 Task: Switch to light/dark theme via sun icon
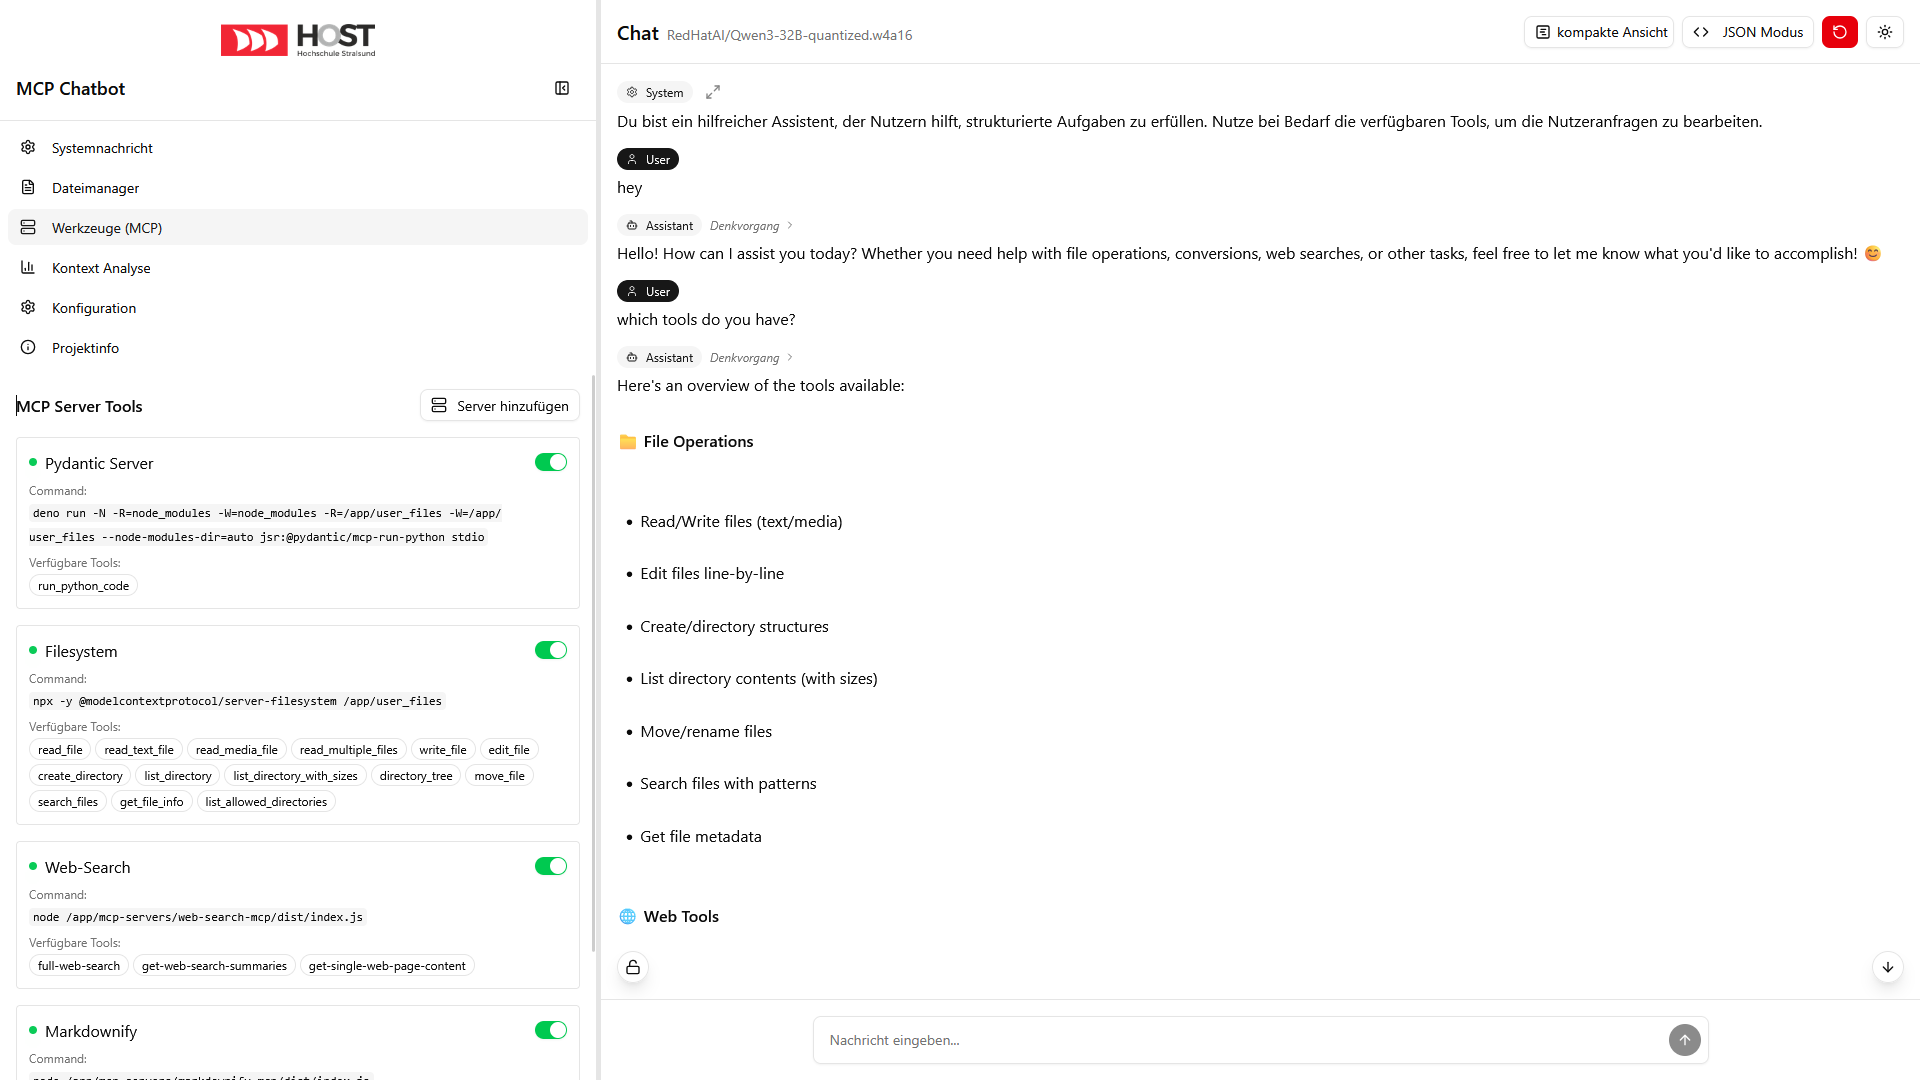click(x=1885, y=32)
